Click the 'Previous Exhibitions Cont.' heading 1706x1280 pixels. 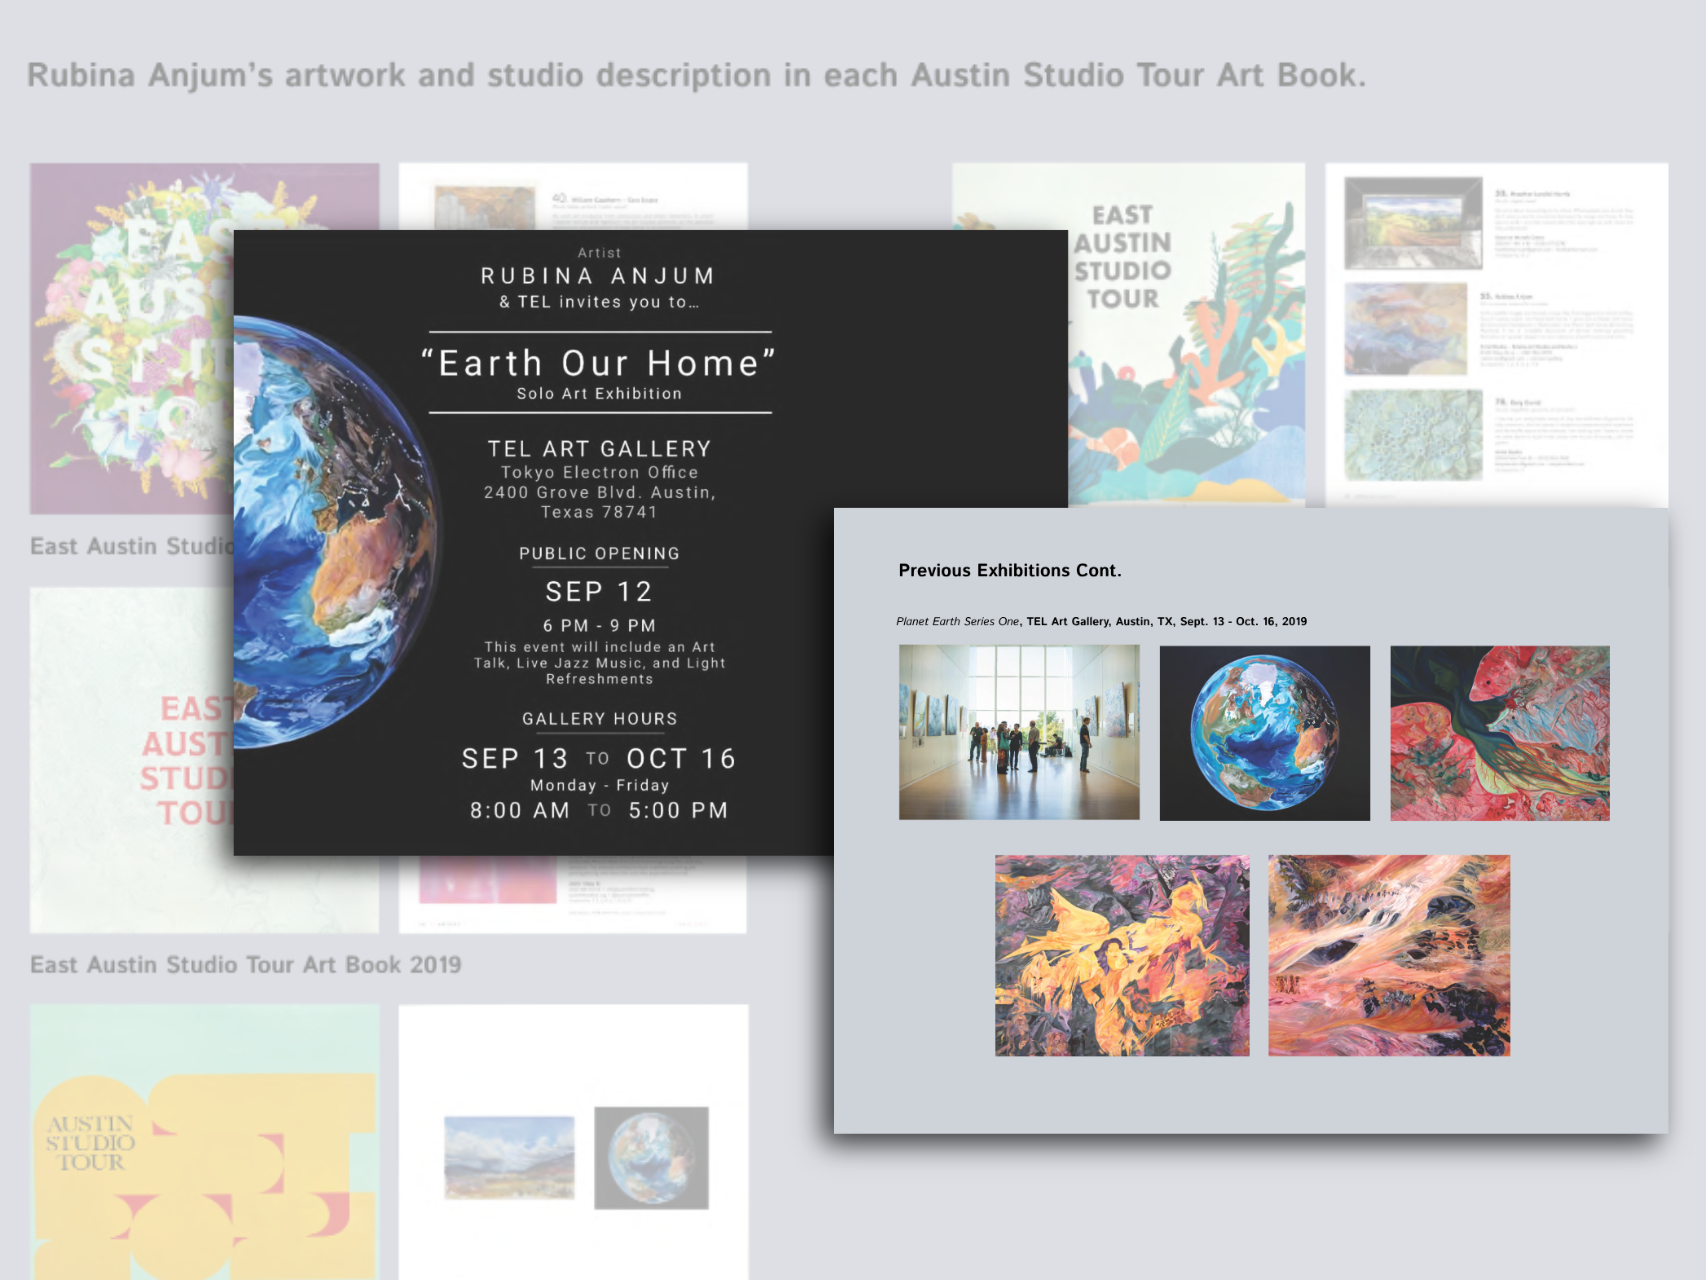pyautogui.click(x=1010, y=570)
